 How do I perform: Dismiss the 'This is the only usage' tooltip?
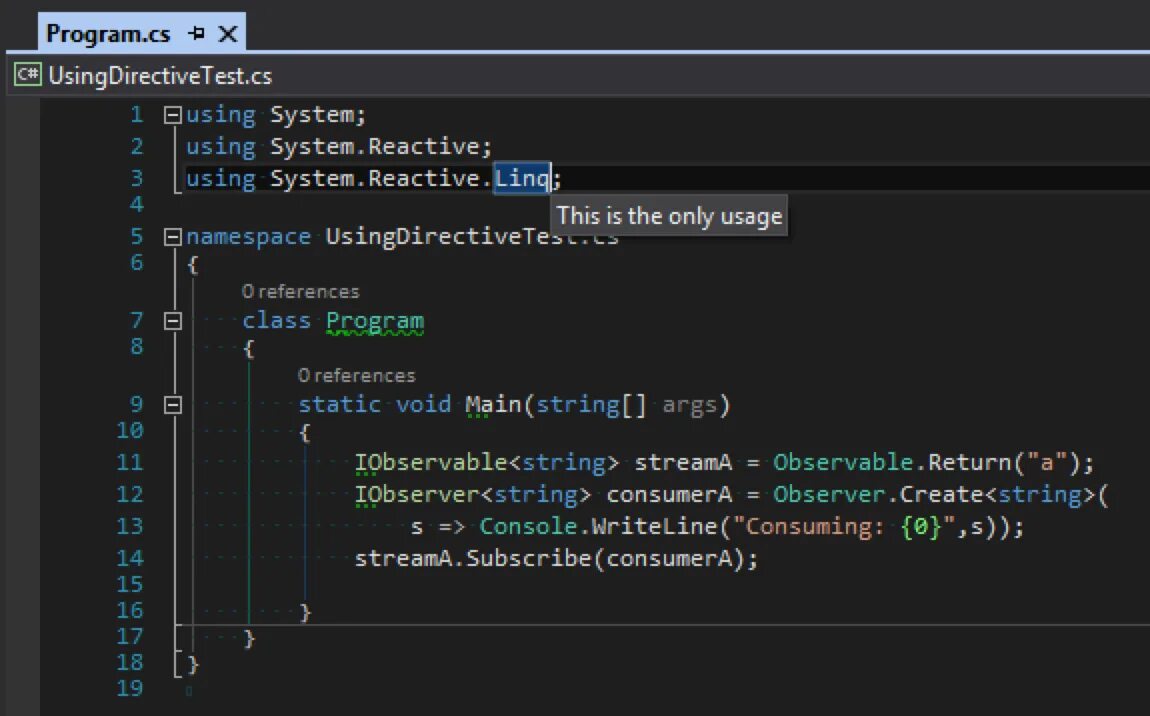tap(668, 215)
